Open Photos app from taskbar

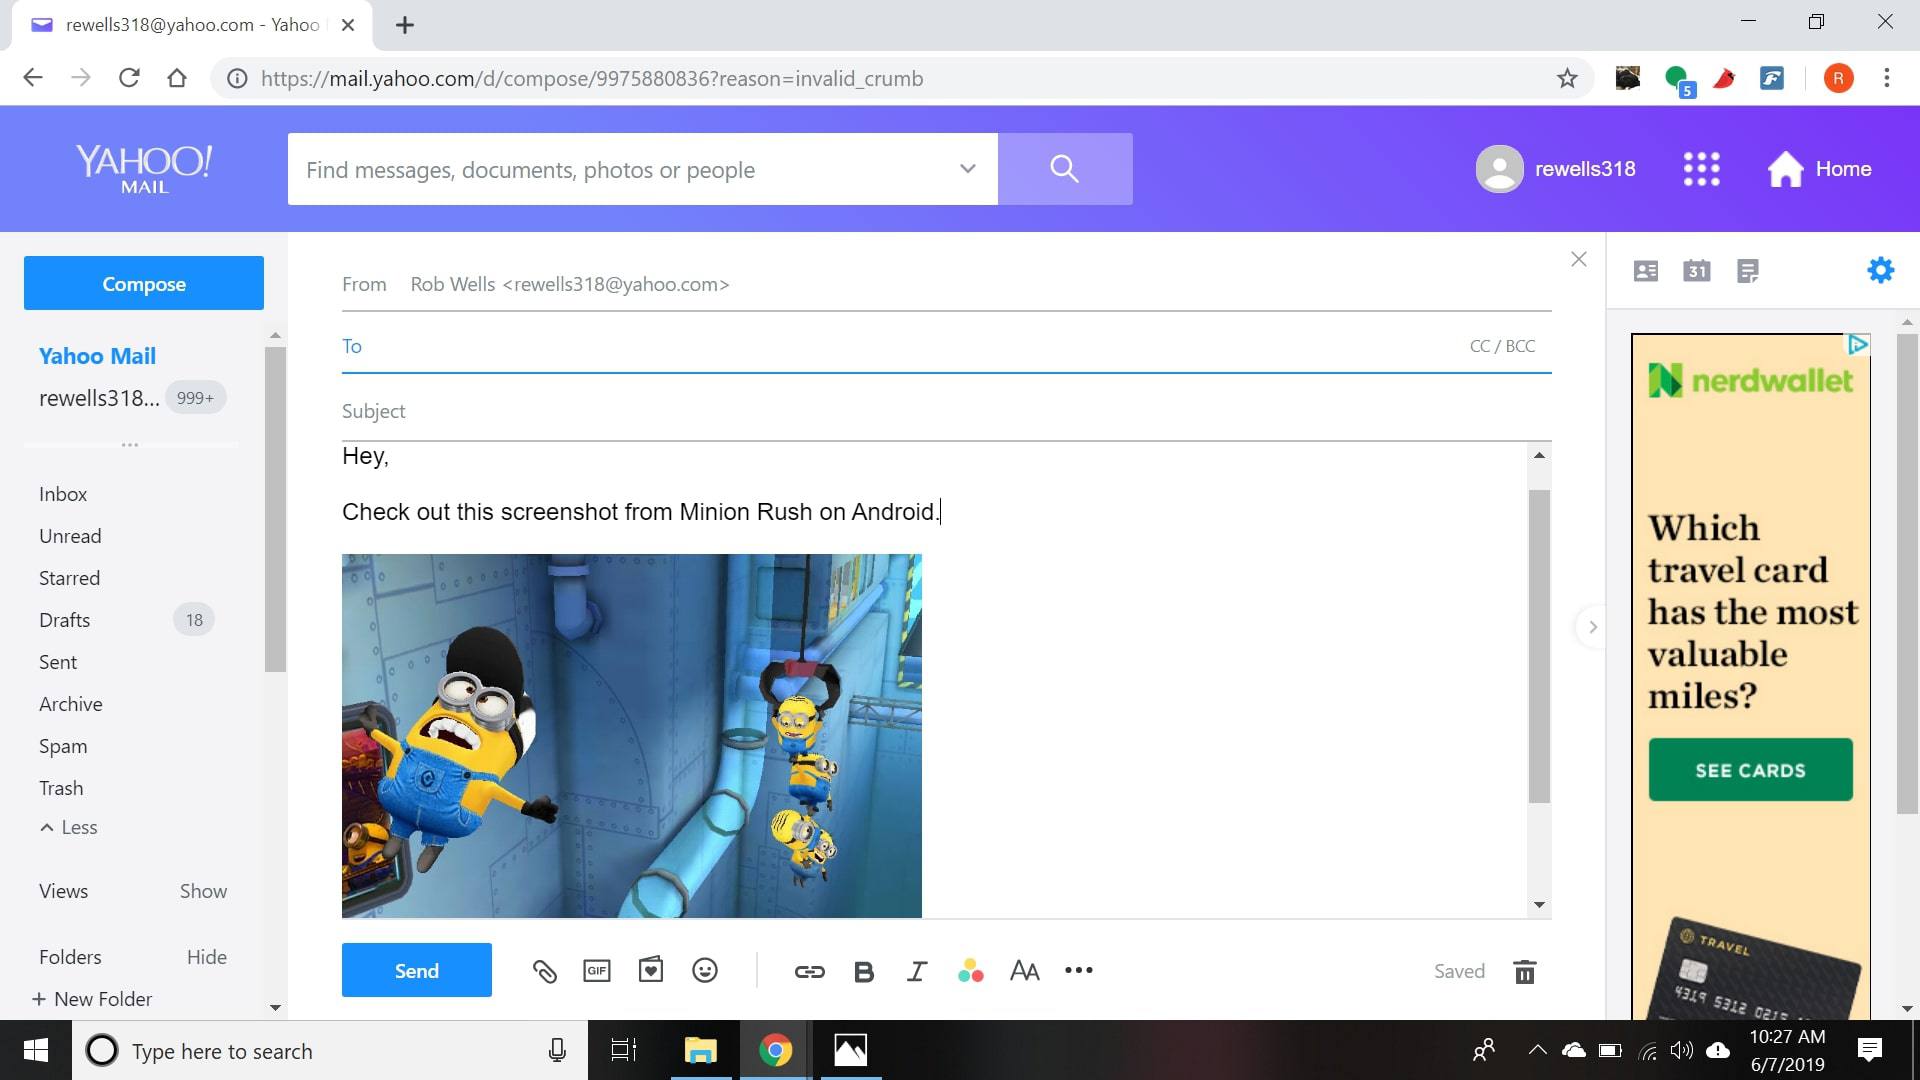point(851,1050)
